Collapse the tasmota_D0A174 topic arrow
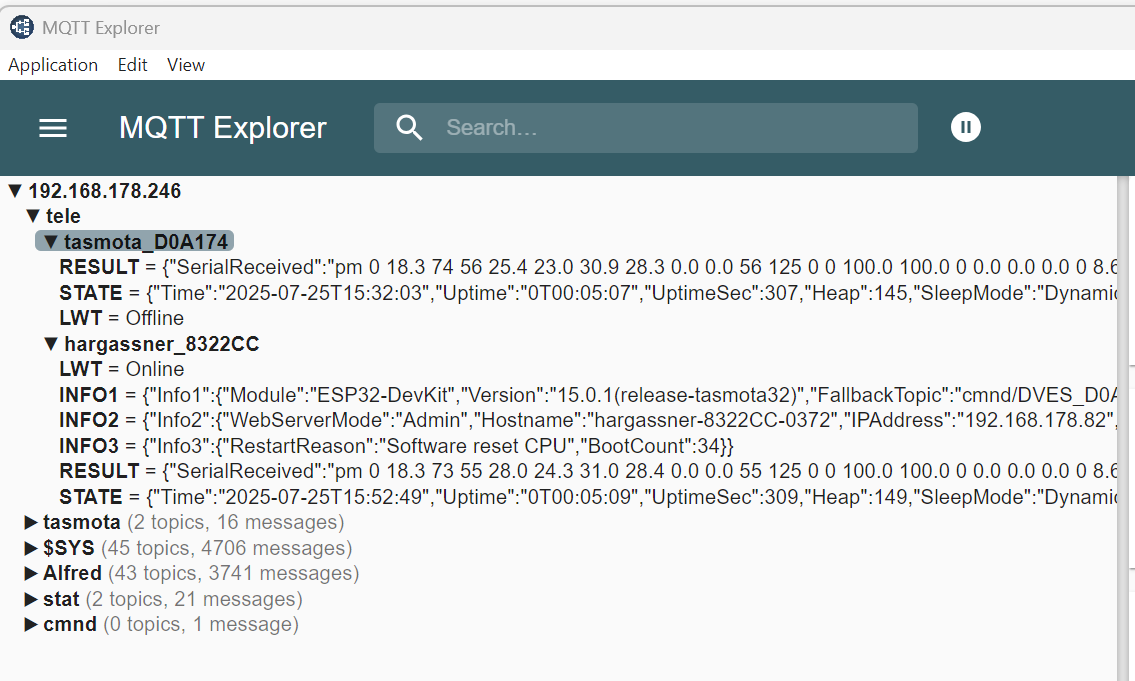Screen dimensions: 1135x681 51,242
